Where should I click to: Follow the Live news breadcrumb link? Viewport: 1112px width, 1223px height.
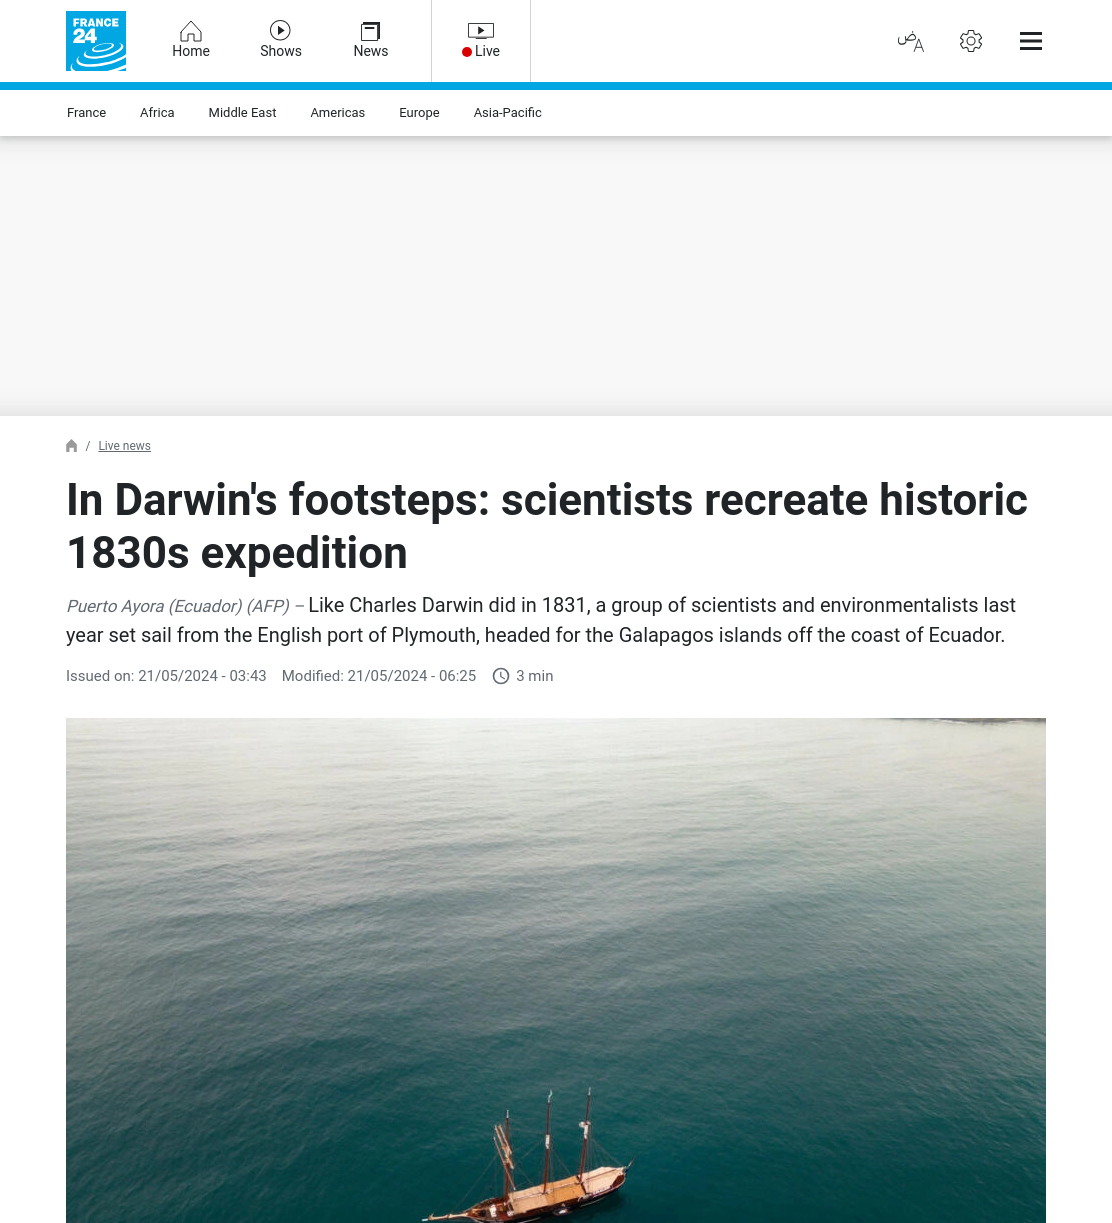[x=125, y=446]
